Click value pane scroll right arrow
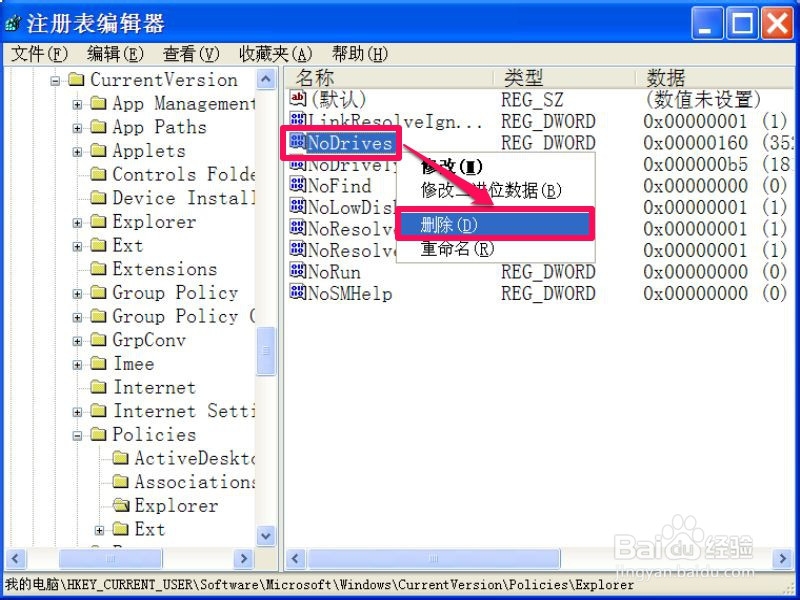 (782, 559)
